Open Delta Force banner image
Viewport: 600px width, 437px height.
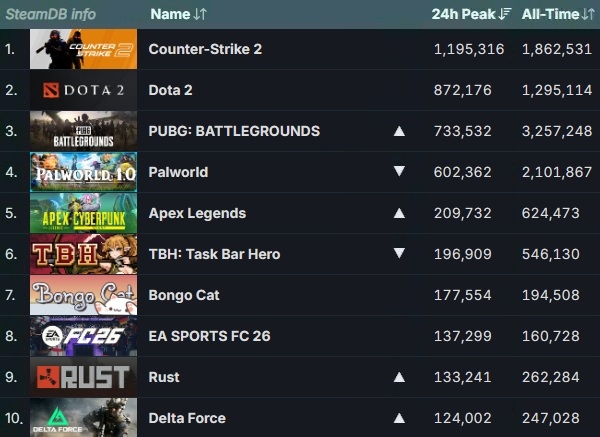(x=83, y=417)
